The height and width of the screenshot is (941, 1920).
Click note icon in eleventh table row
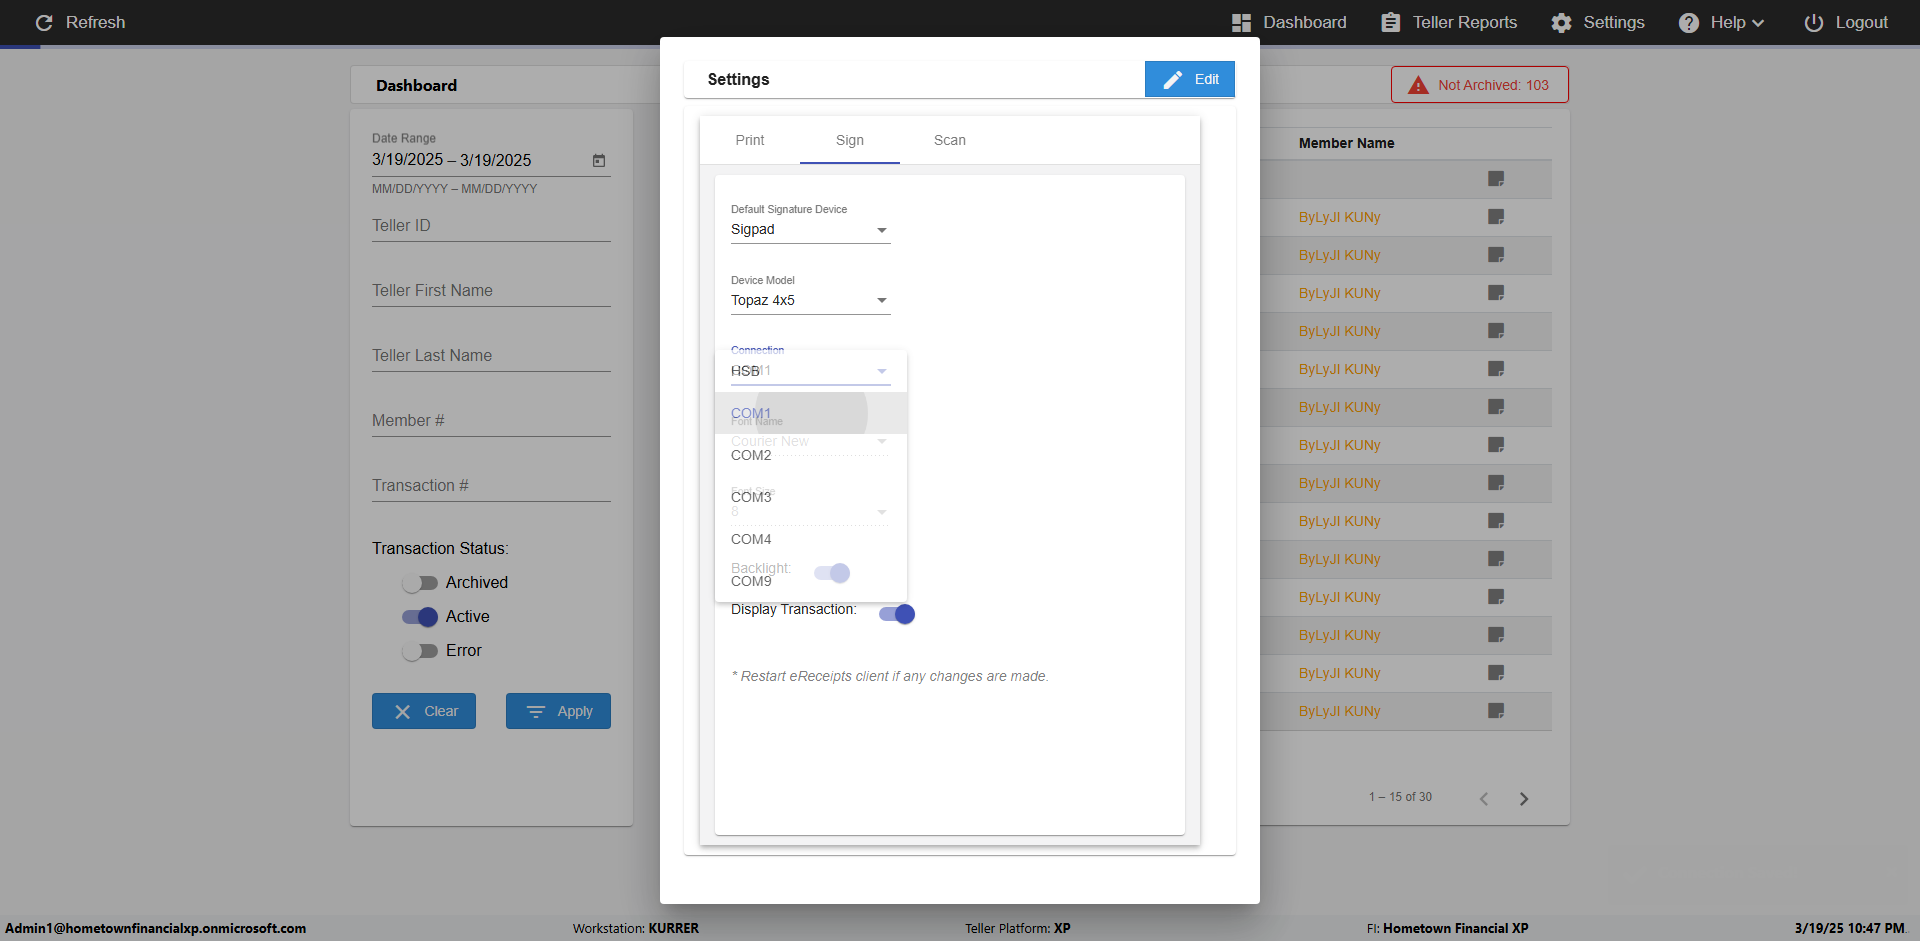click(x=1496, y=559)
